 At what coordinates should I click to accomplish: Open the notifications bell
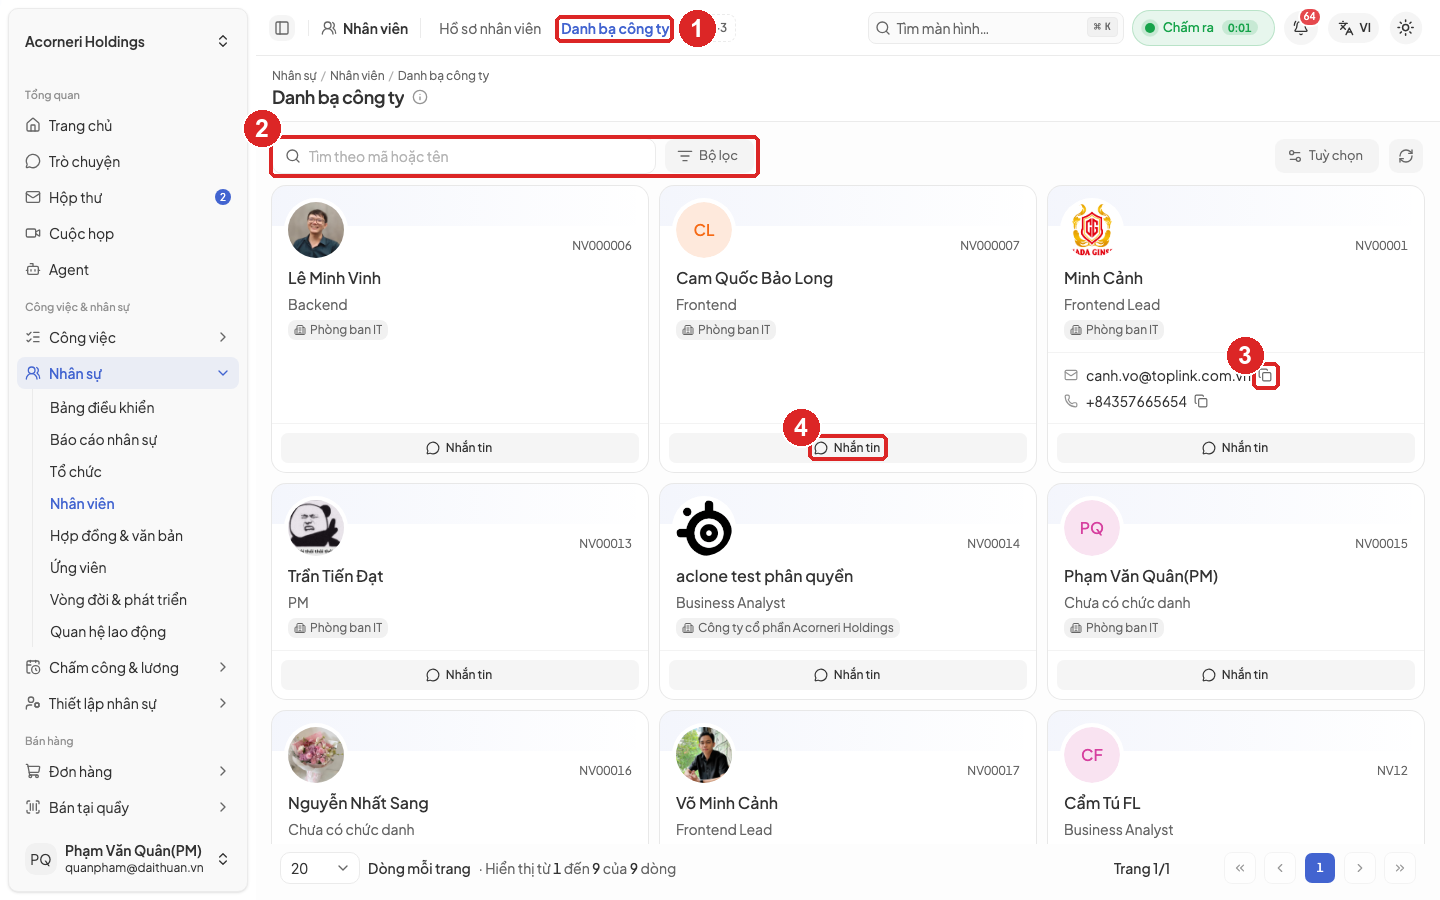1301,28
